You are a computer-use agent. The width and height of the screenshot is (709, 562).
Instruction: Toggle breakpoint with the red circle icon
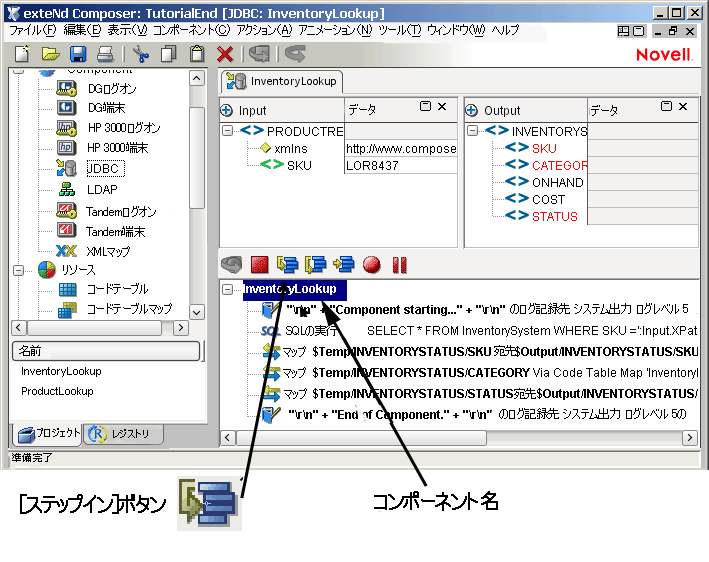click(372, 265)
